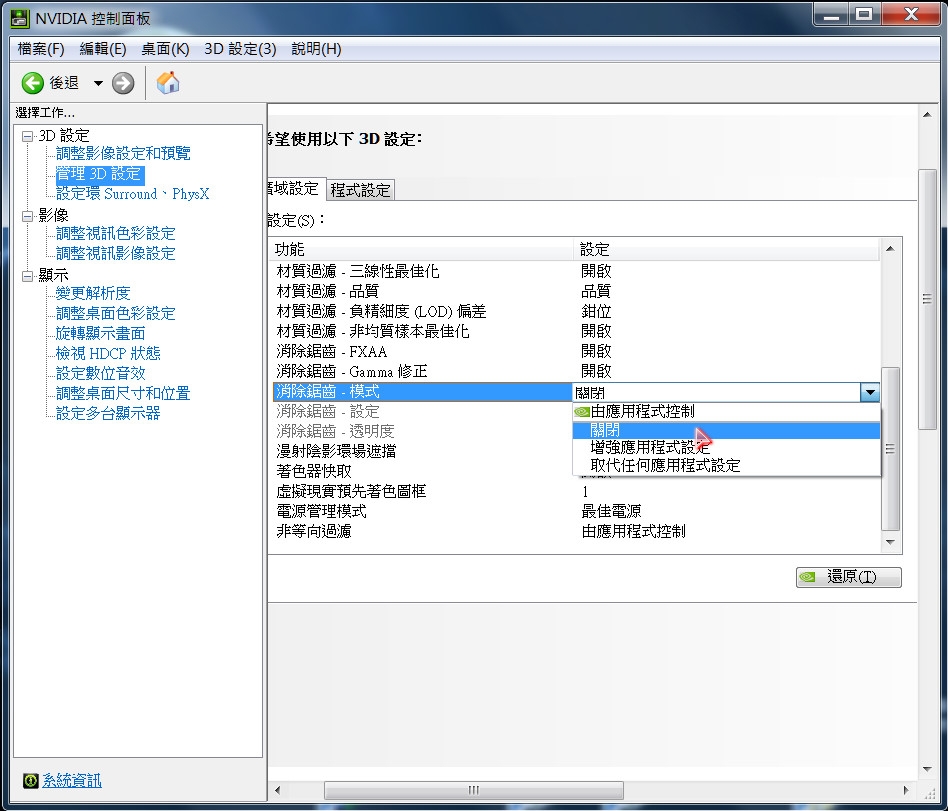
Task: Open 調整桌面尺寸和位置 page
Action: pos(123,394)
